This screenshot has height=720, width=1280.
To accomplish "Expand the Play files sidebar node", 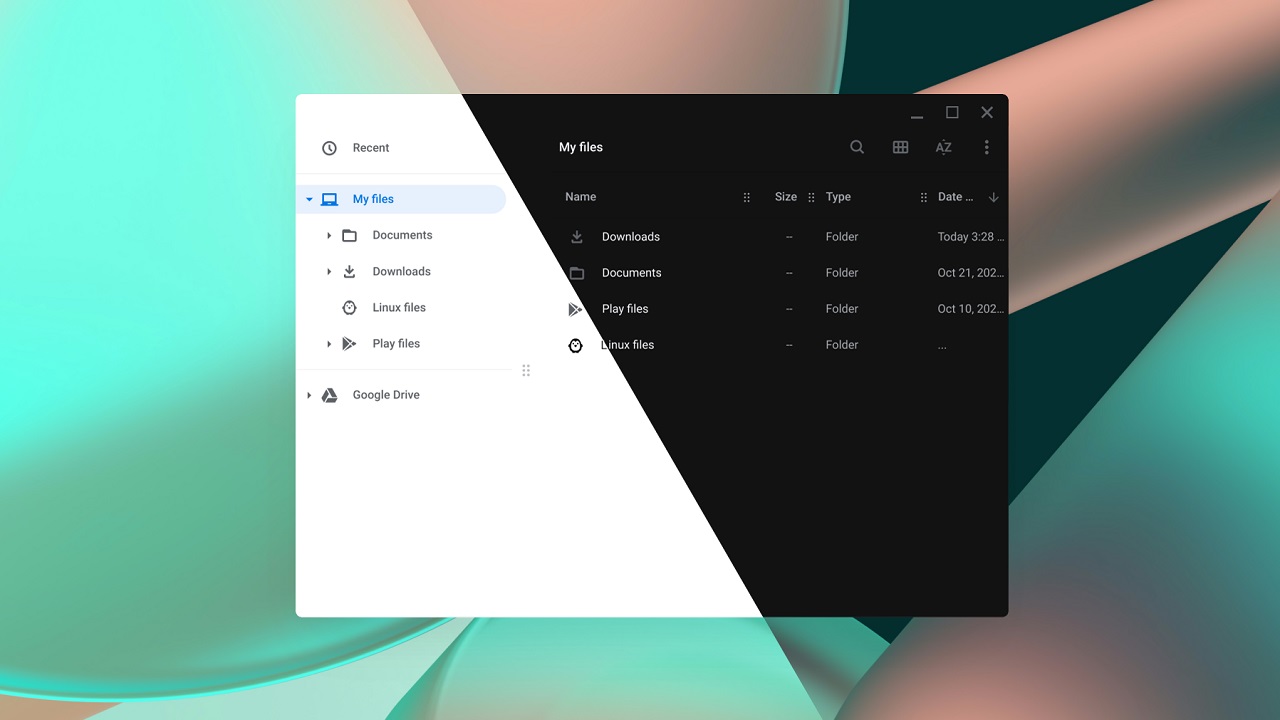I will (x=329, y=344).
